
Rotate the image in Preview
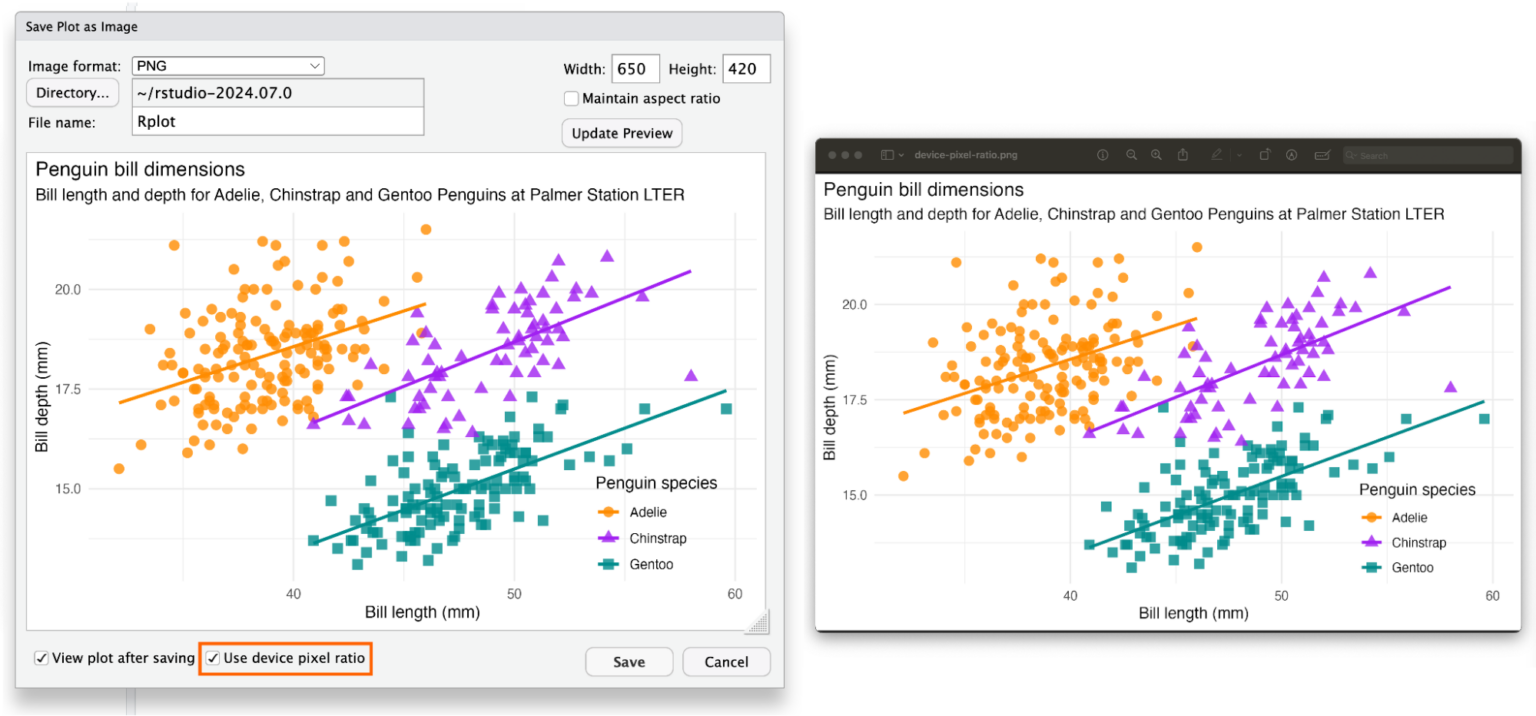[x=1264, y=155]
